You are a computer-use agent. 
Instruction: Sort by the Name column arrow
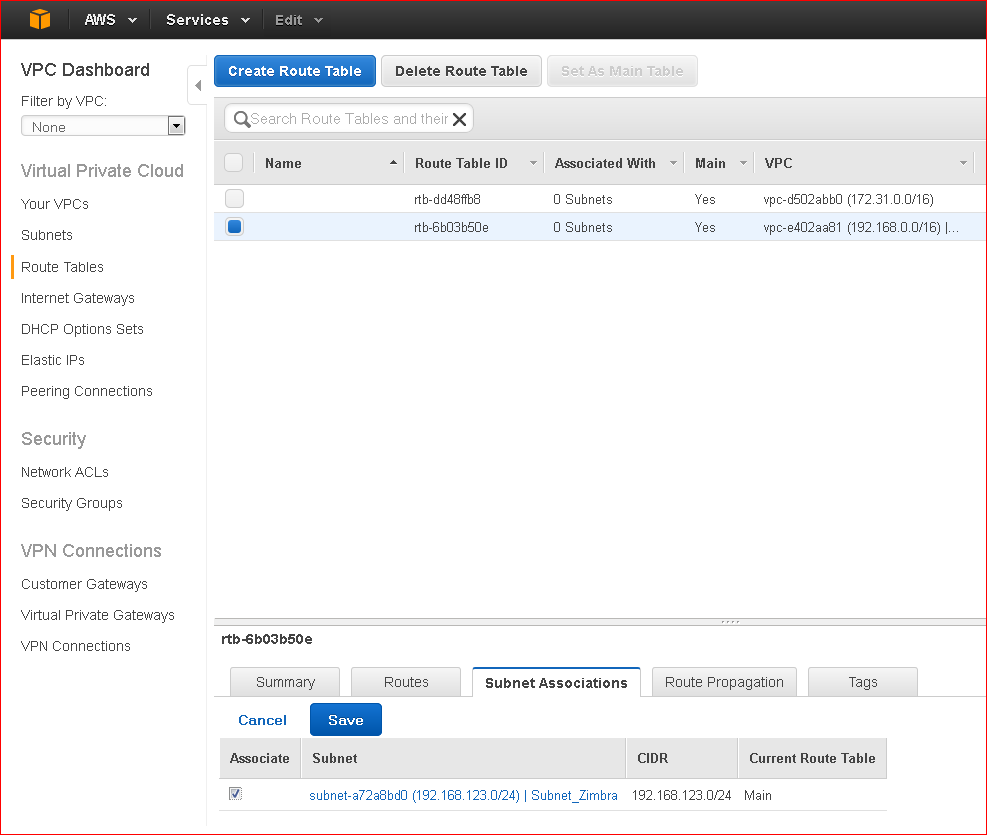click(393, 163)
